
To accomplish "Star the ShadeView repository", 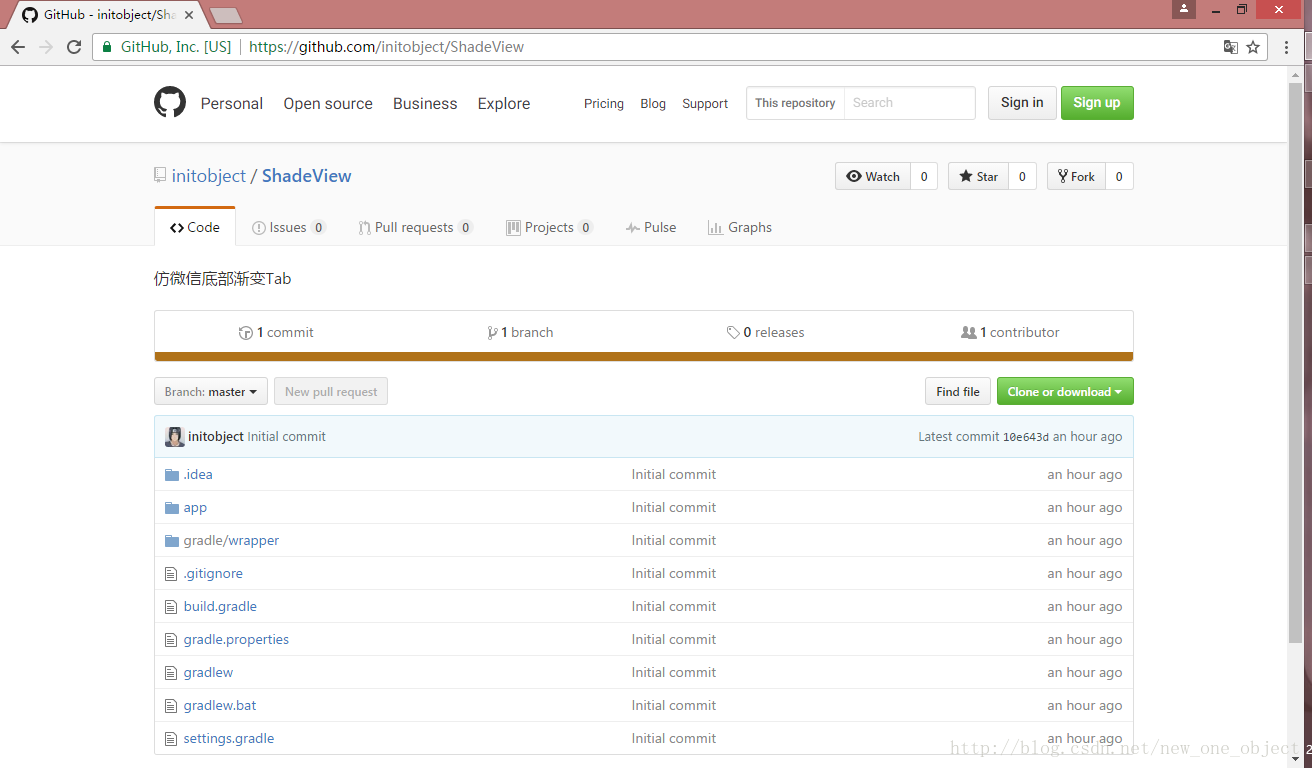I will 978,176.
